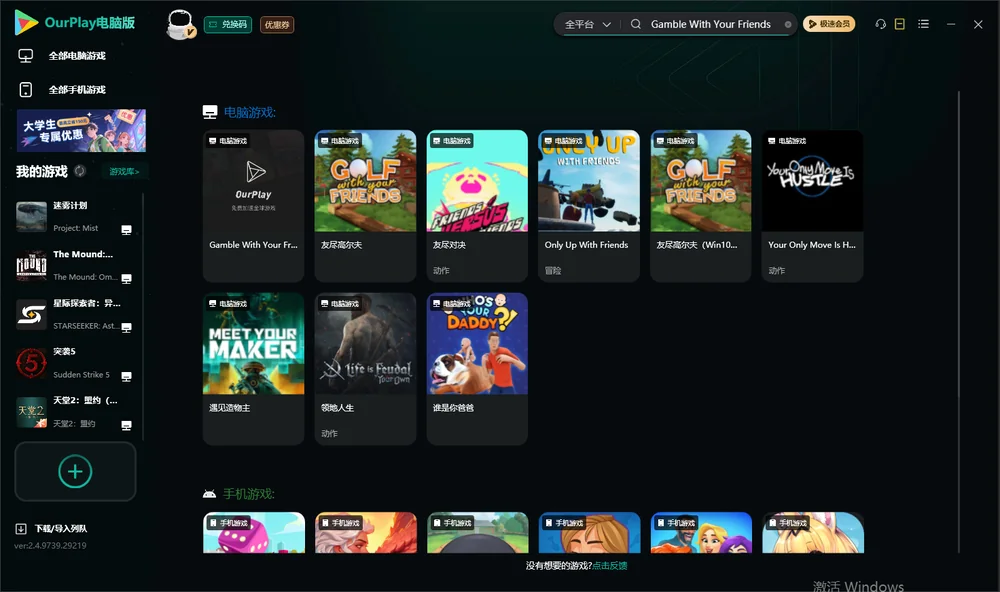Select 天堂2: 盟约 in my games list
1000x592 pixels.
click(x=75, y=412)
